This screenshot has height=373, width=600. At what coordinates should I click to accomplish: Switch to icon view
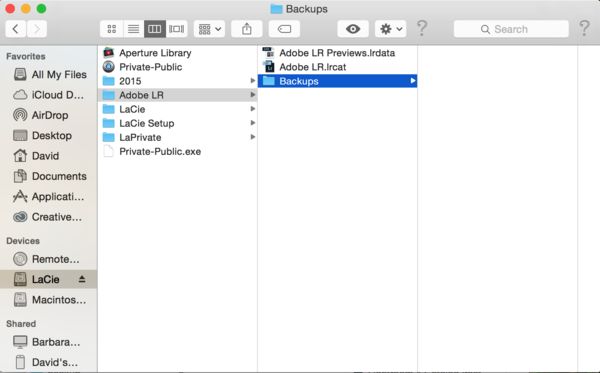pyautogui.click(x=112, y=29)
